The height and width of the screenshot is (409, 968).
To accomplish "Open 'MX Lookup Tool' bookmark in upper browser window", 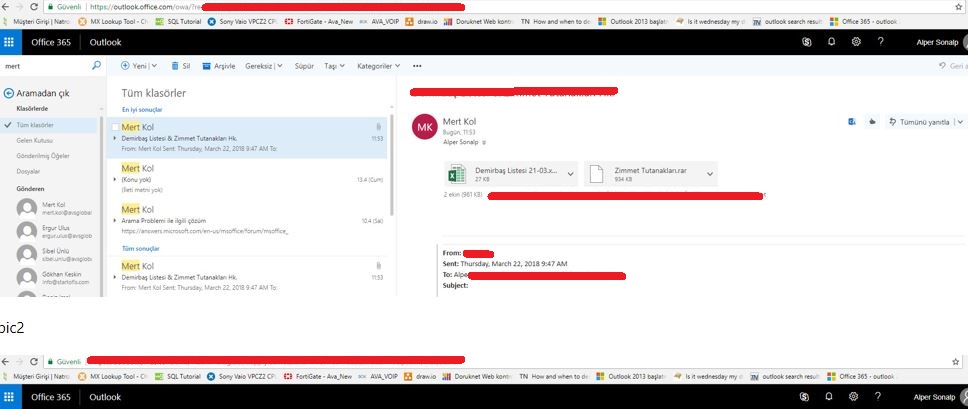I will coord(112,22).
